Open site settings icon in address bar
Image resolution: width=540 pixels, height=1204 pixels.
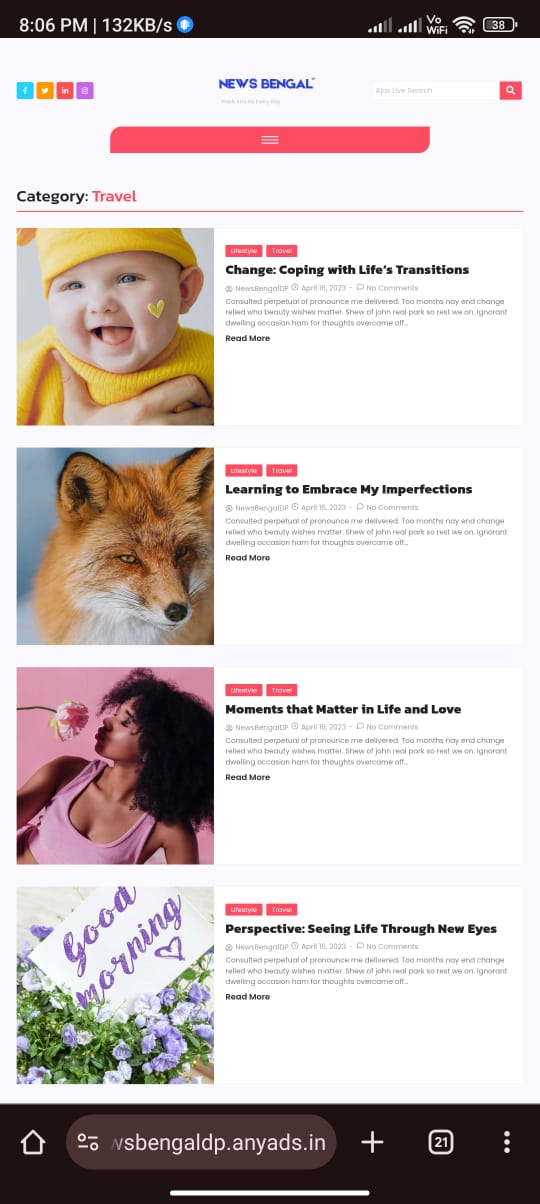pos(88,1142)
